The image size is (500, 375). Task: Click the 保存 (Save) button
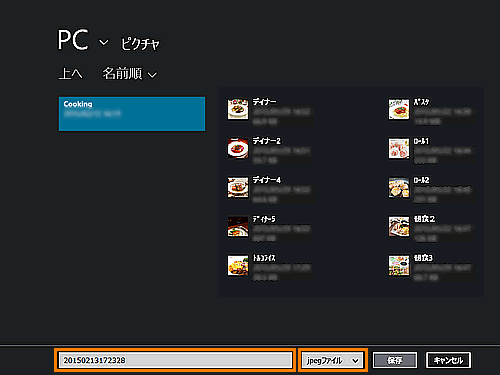(x=395, y=360)
